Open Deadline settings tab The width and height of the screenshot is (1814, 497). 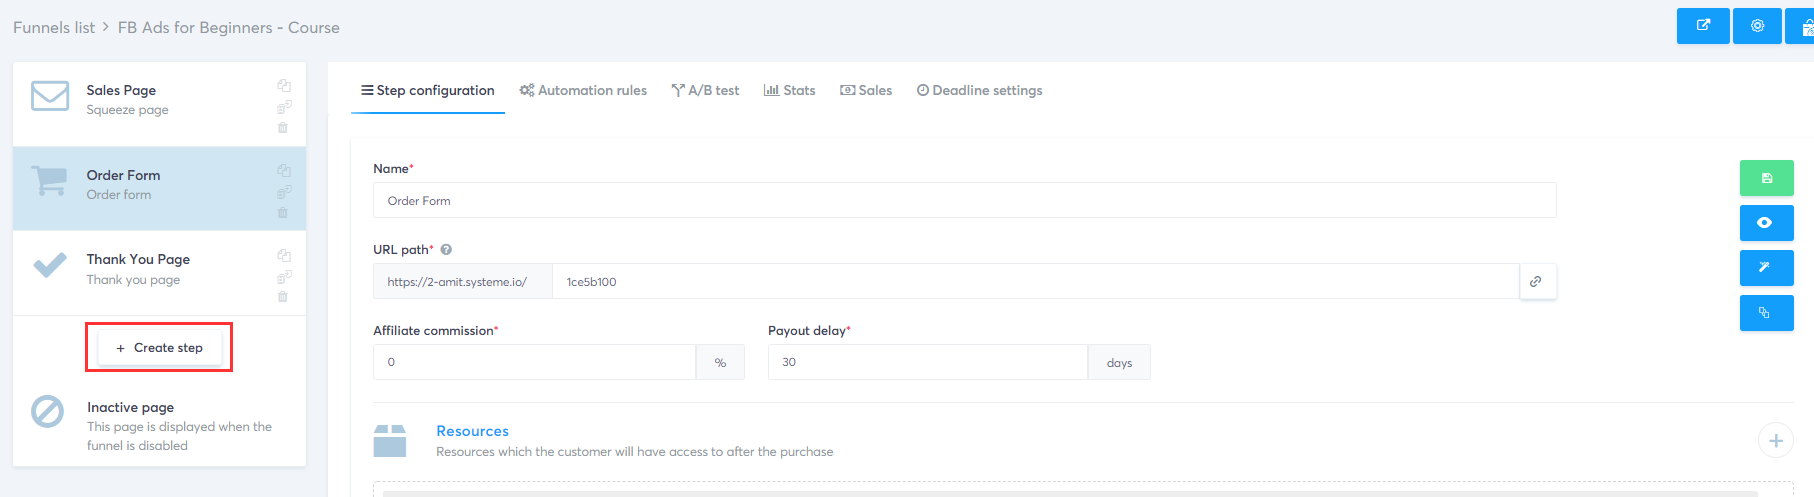980,90
